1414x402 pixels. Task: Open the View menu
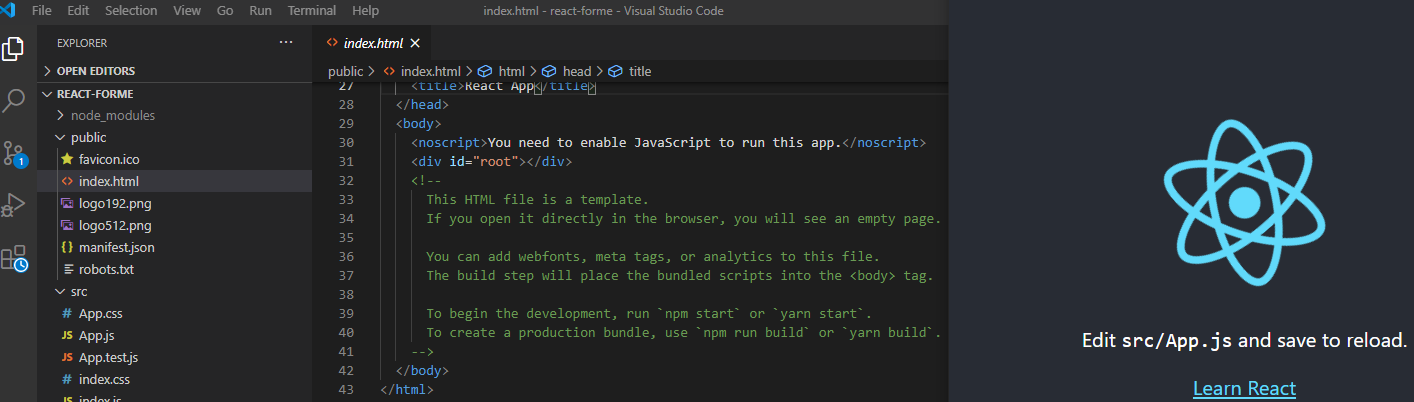pyautogui.click(x=187, y=10)
